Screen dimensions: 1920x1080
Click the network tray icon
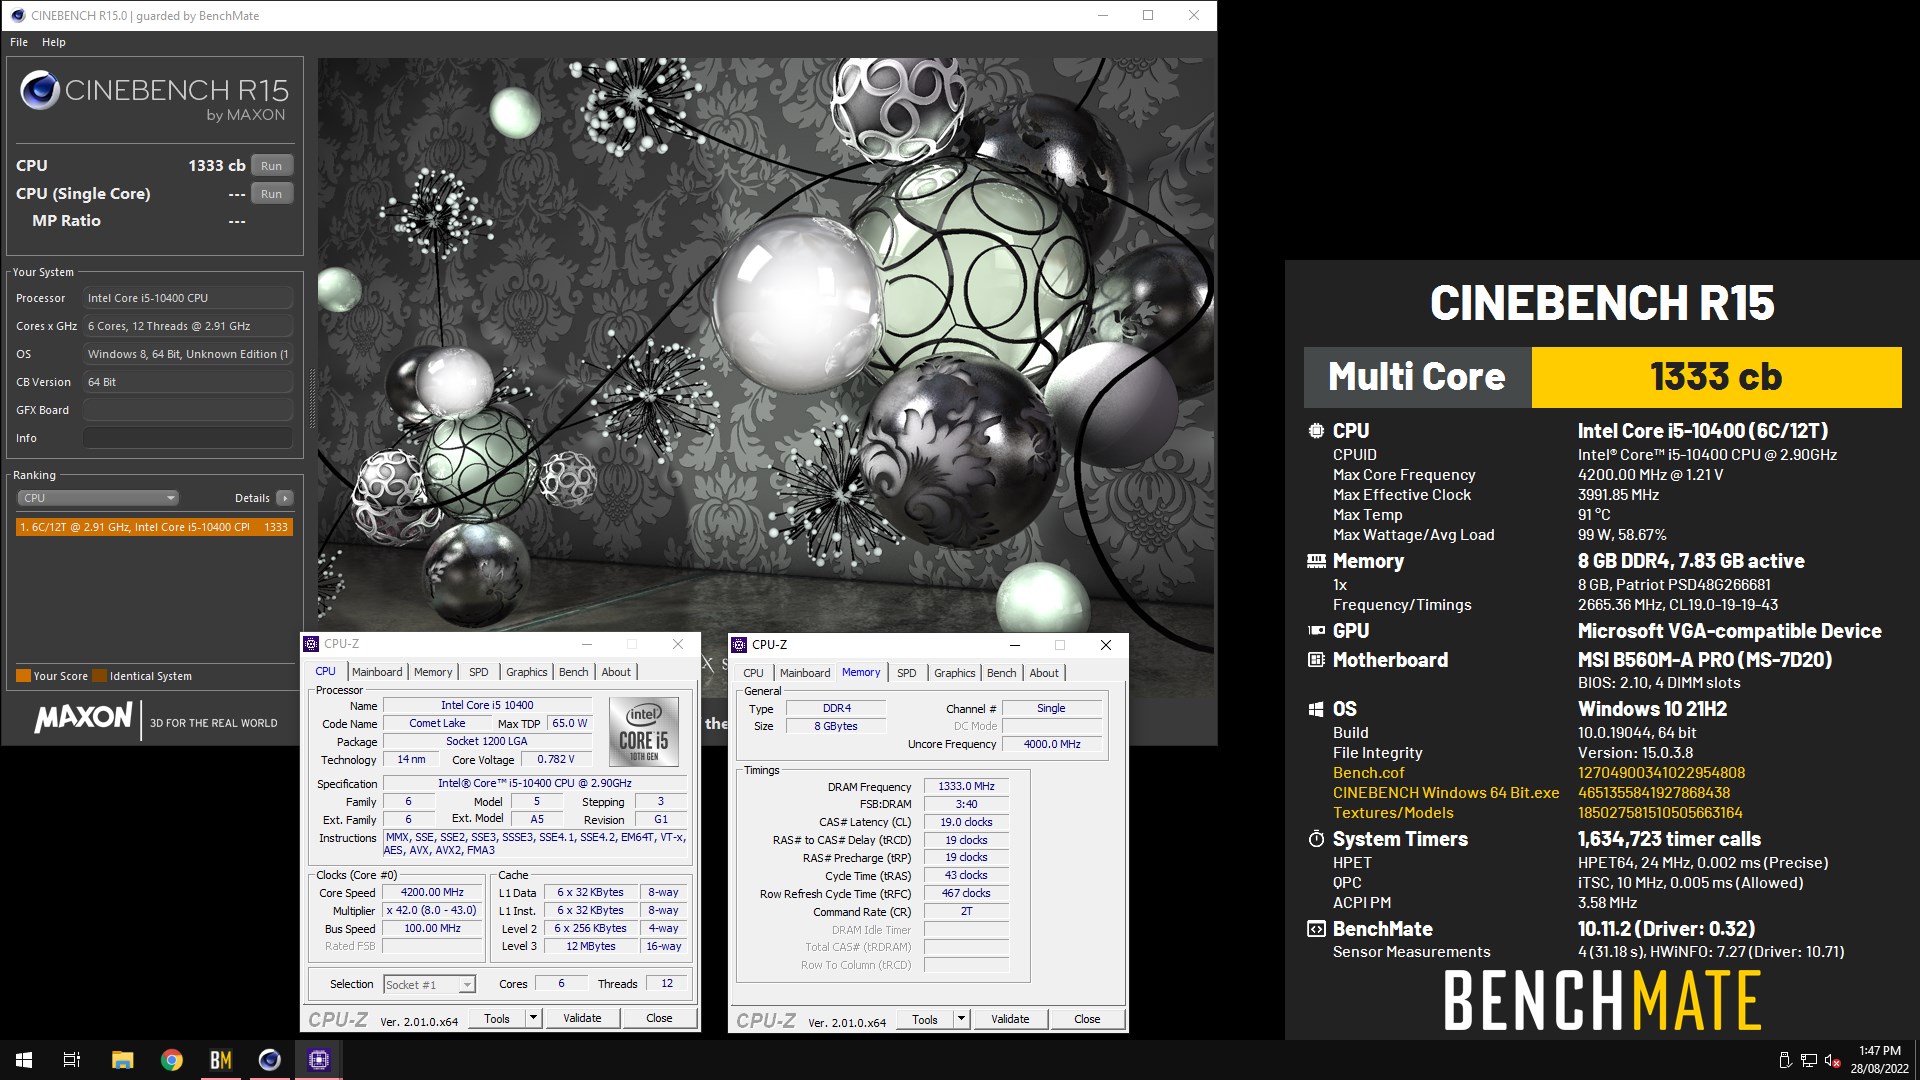coord(1809,1060)
